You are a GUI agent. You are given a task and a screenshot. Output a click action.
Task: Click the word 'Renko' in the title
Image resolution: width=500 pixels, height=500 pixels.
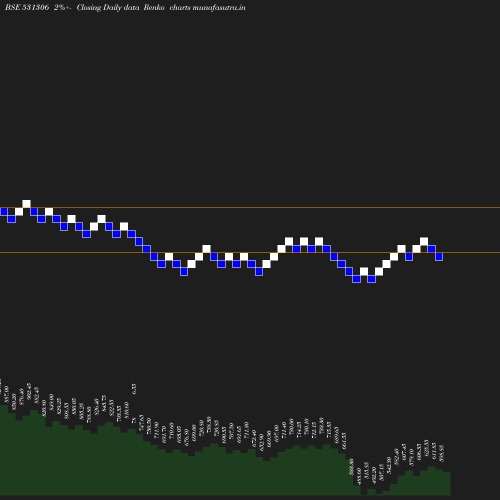[154, 8]
